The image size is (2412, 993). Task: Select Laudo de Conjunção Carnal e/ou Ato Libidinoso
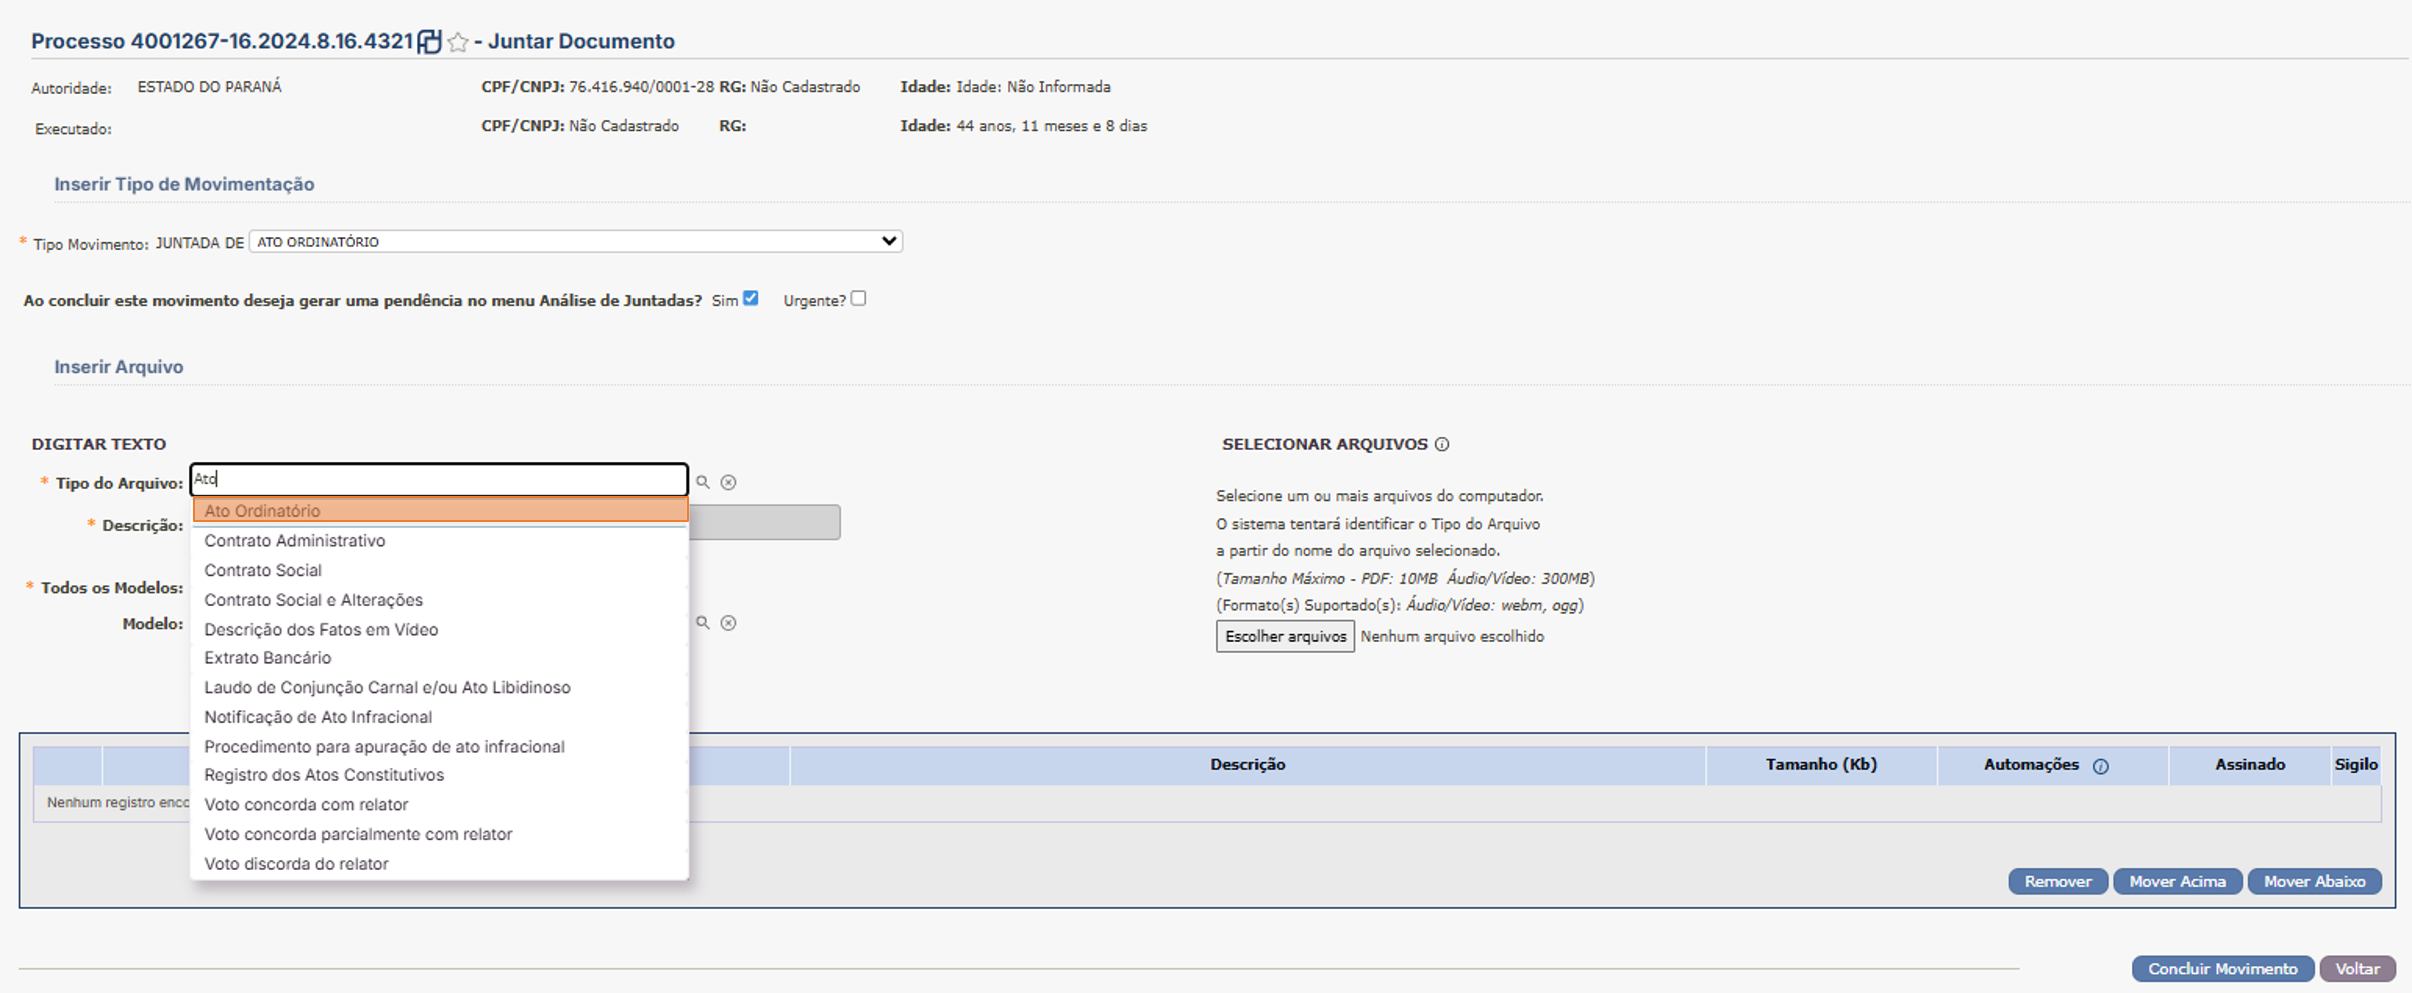[440, 688]
